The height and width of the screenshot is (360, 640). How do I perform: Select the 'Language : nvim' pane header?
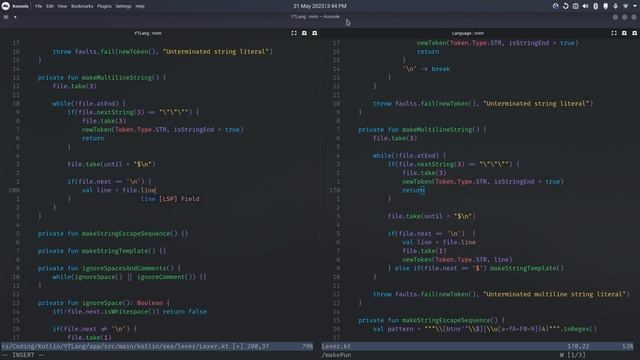tap(468, 33)
